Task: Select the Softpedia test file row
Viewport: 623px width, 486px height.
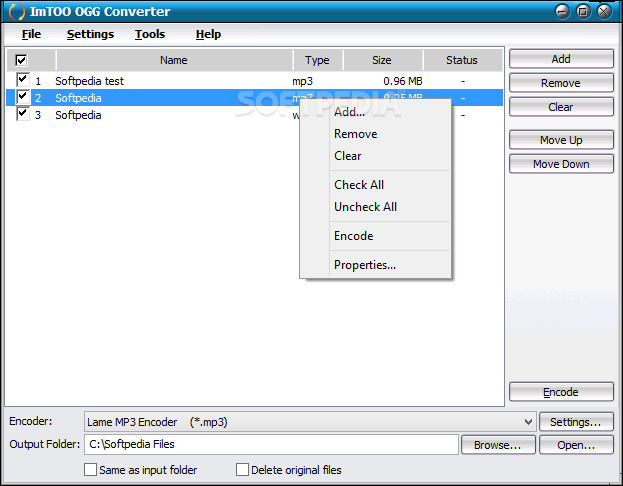Action: point(254,81)
